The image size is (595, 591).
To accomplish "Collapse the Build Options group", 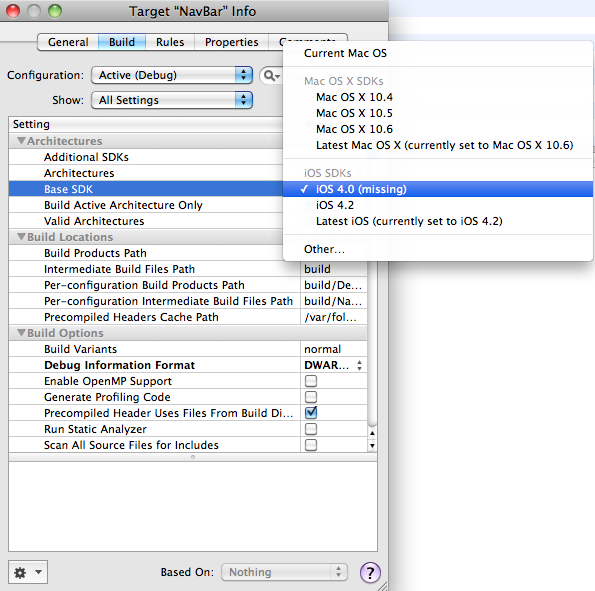I will (x=22, y=333).
